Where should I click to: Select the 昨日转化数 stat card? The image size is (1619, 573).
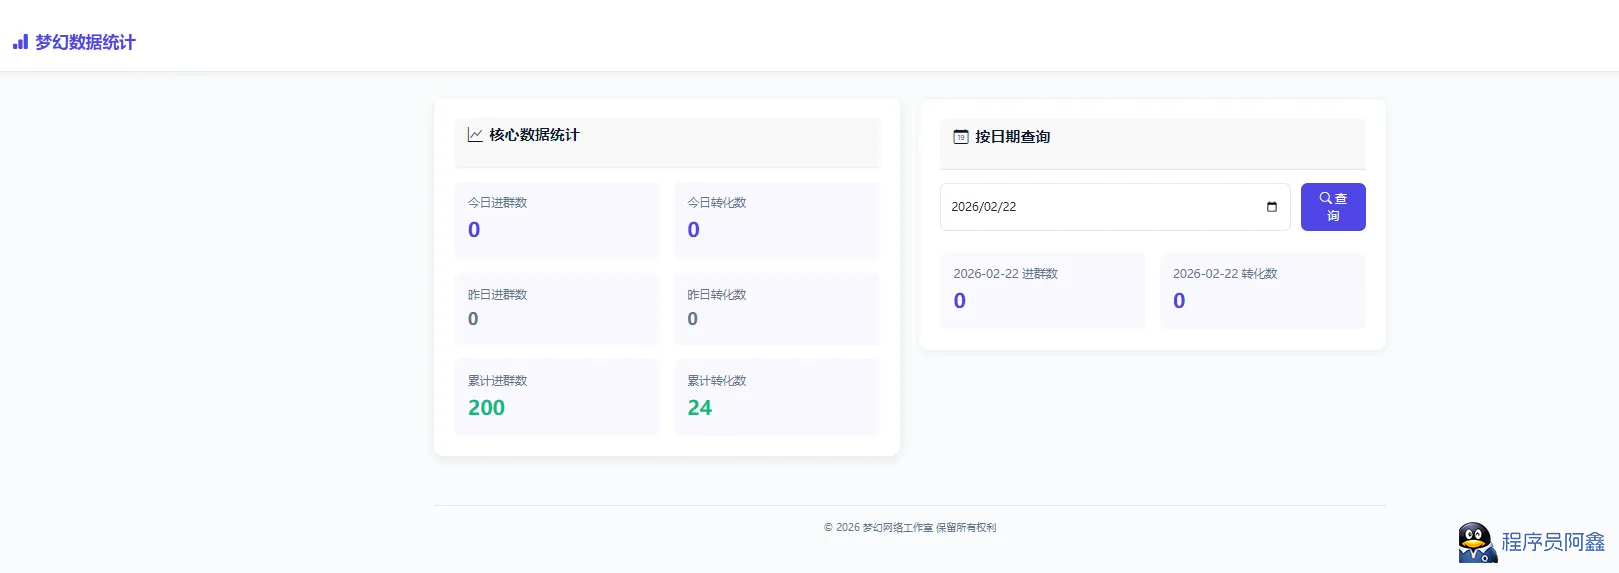click(776, 309)
